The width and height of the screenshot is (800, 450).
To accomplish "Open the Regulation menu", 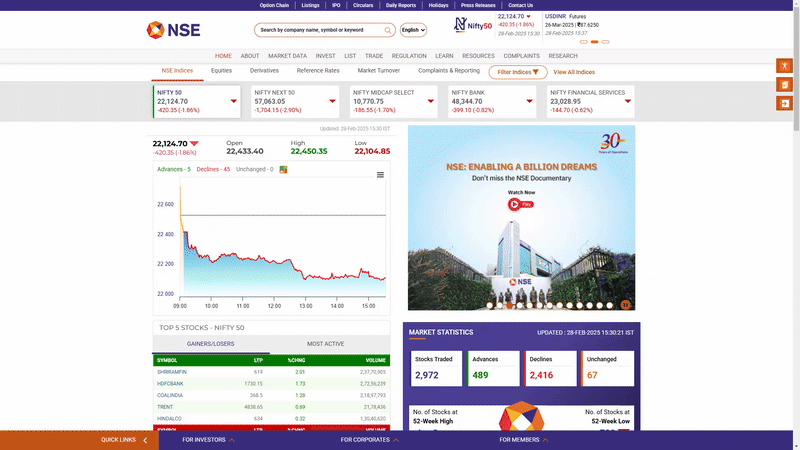I will 409,56.
